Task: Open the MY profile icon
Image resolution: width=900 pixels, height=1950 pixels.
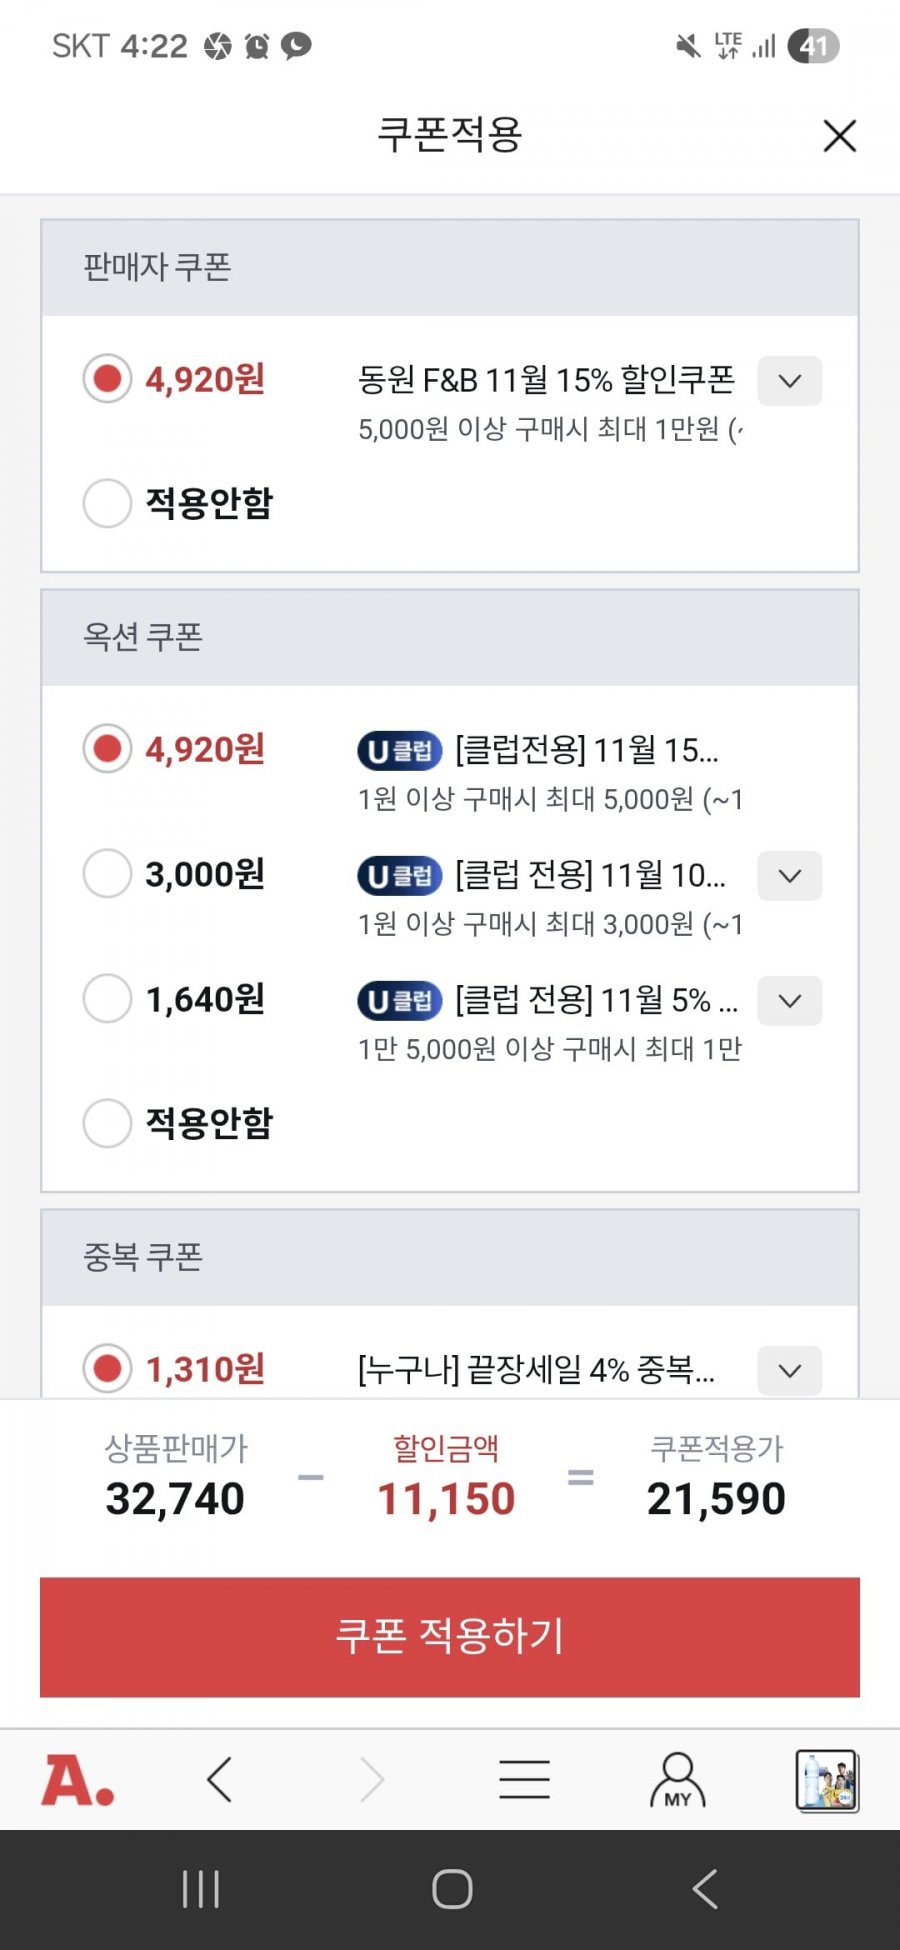Action: click(678, 1780)
